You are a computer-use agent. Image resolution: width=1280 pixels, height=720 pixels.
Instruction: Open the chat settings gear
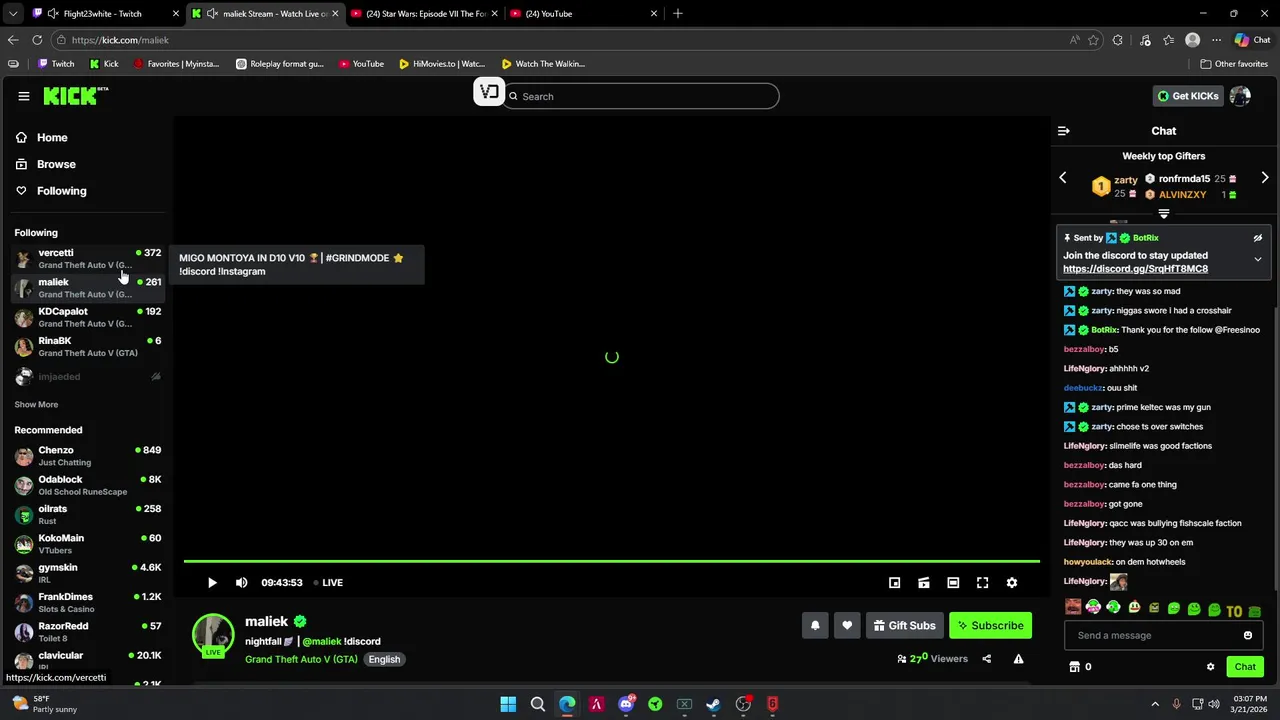(1210, 667)
